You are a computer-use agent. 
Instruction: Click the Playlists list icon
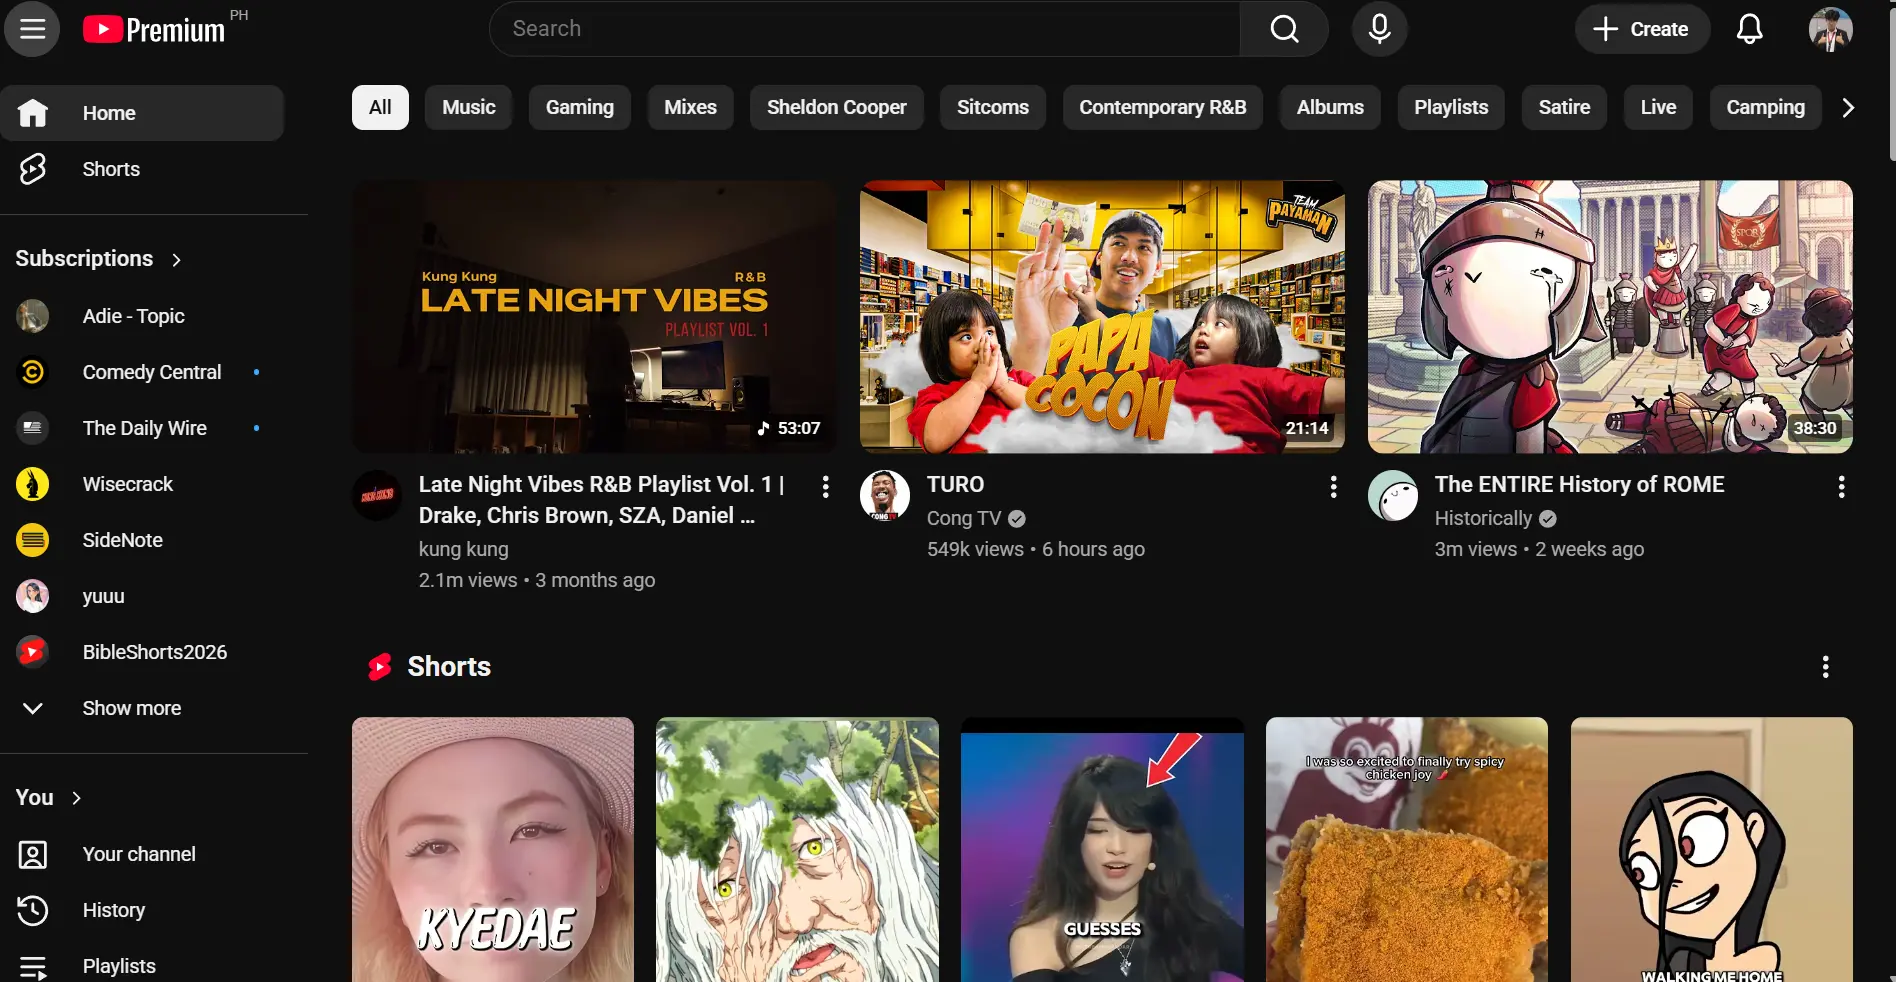click(x=33, y=966)
